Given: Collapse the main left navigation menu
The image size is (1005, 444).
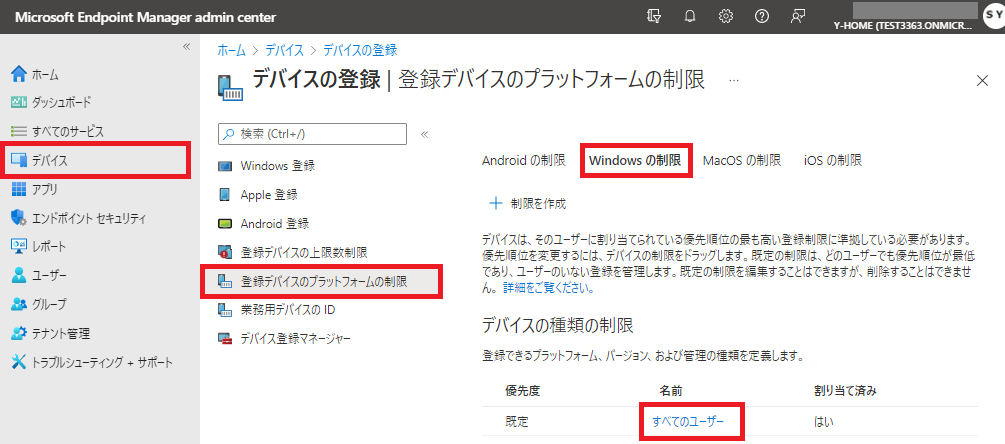Looking at the screenshot, I should coord(187,46).
